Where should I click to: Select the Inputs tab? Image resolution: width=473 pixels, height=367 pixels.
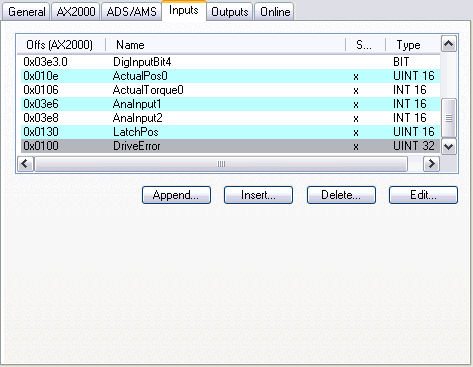point(184,10)
